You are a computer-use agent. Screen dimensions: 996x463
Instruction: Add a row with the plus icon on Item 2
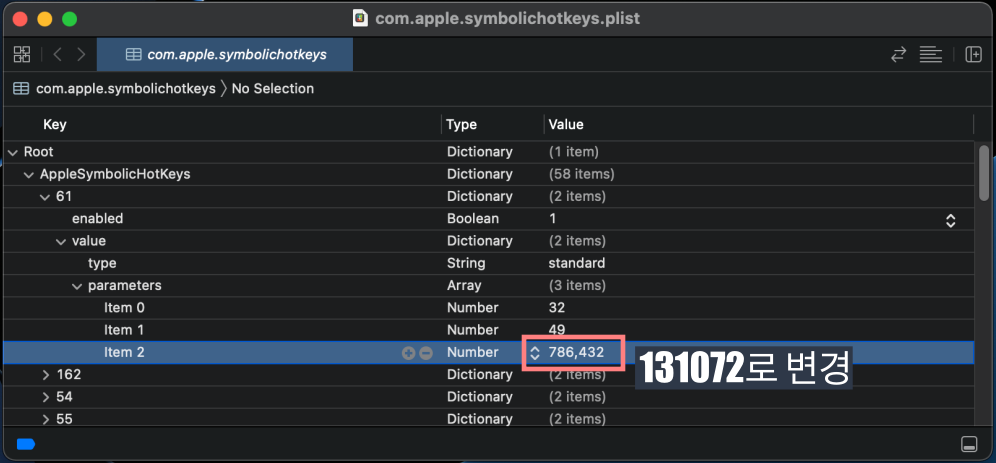(x=408, y=352)
